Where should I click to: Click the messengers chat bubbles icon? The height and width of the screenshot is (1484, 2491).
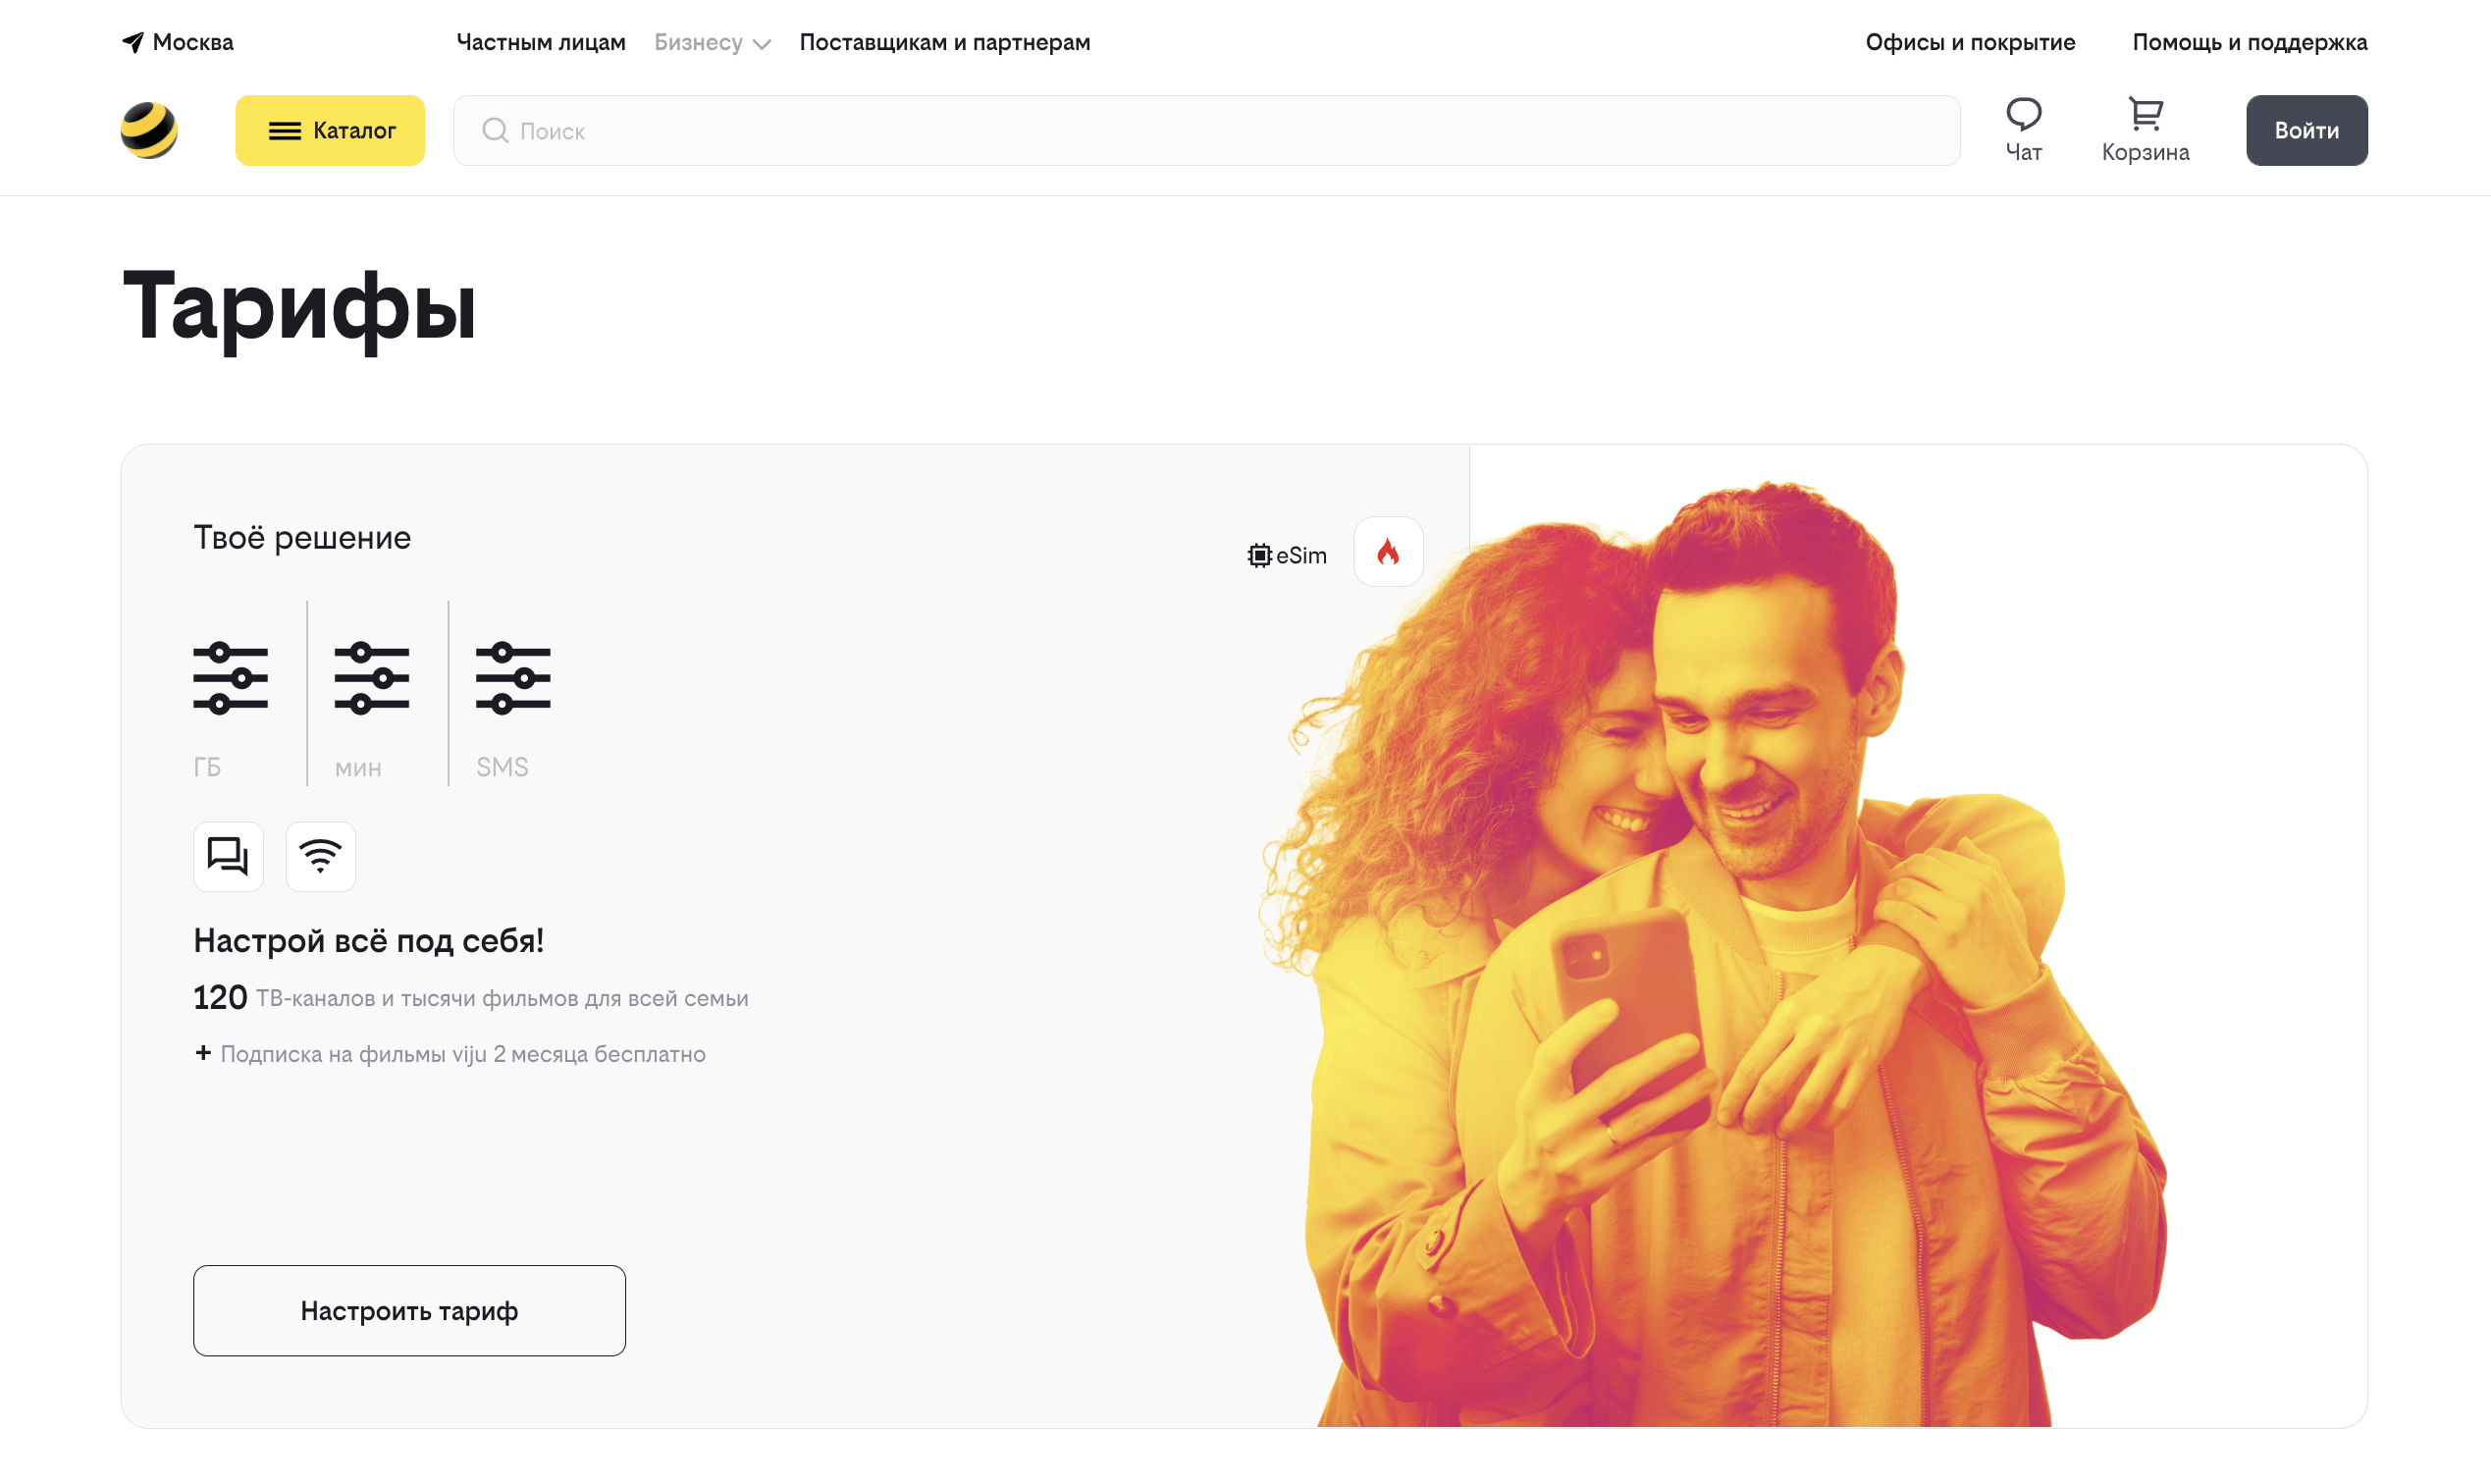(x=228, y=856)
